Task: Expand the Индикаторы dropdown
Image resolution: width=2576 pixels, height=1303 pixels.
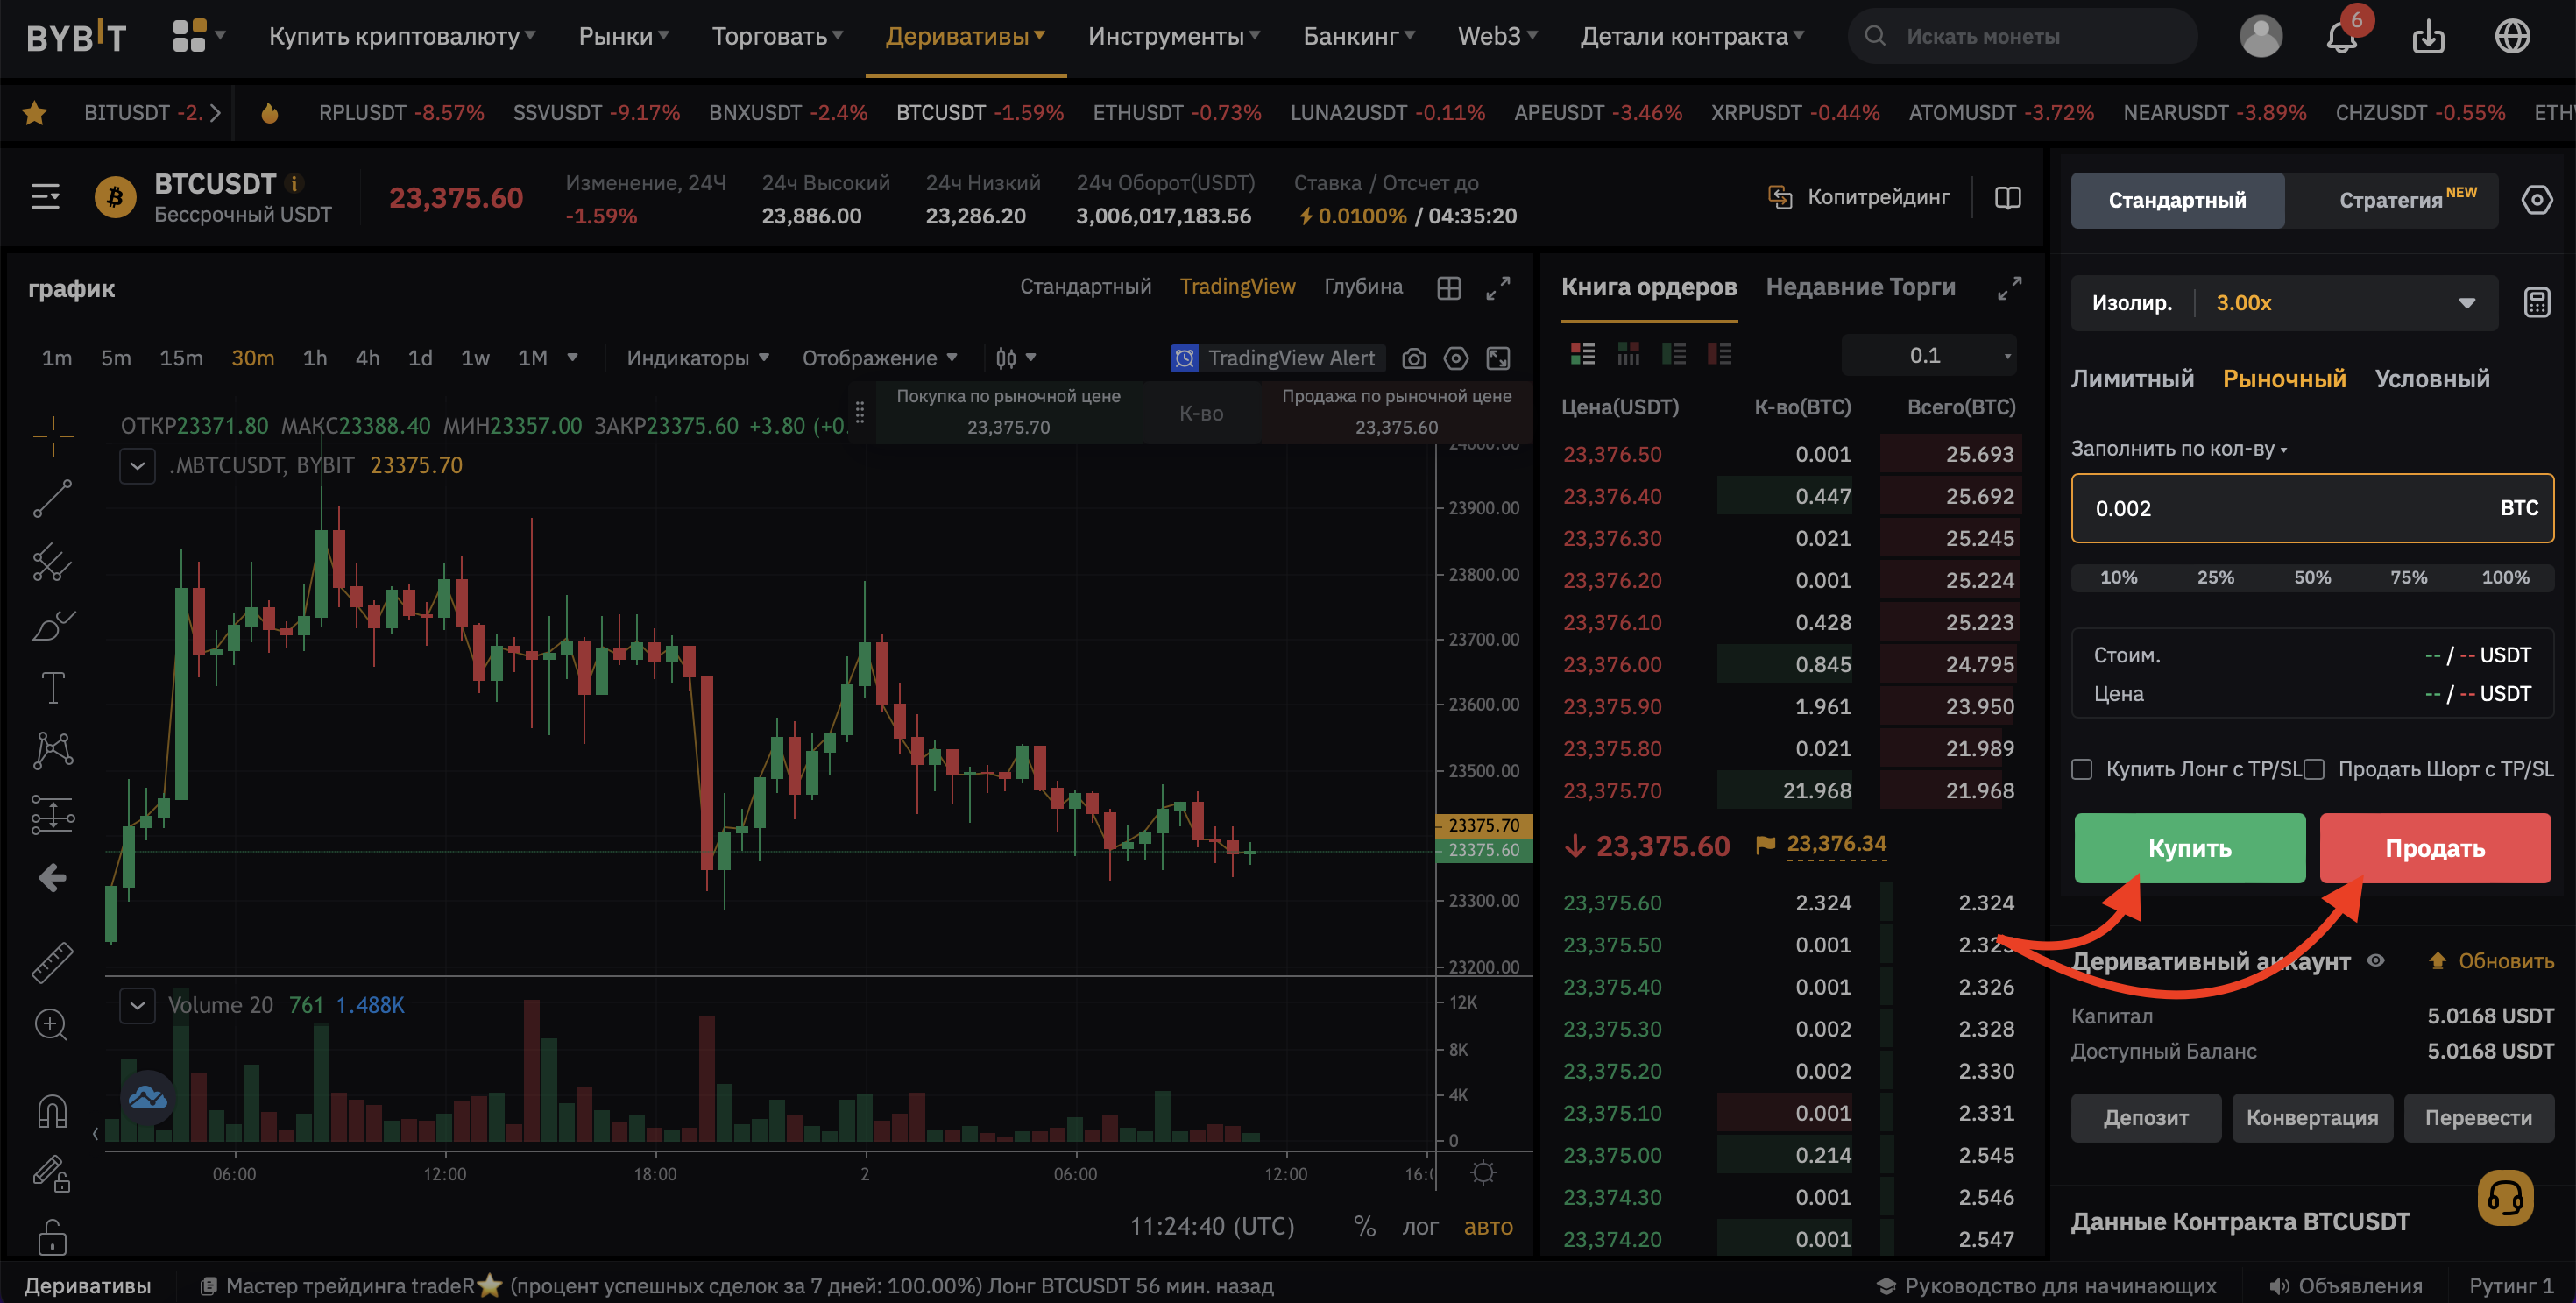Action: 697,358
